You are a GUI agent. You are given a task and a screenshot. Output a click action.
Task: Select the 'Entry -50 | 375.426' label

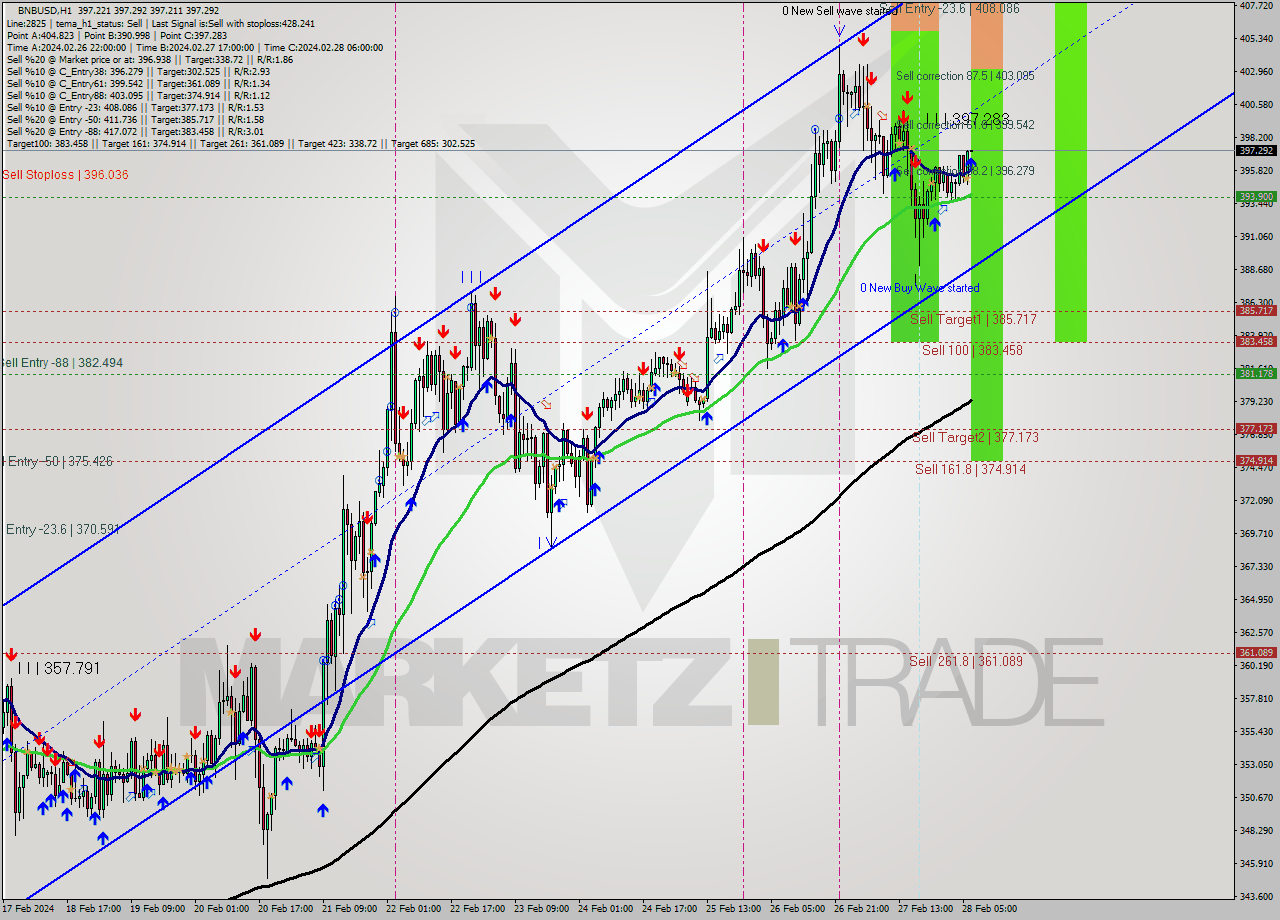pyautogui.click(x=57, y=461)
